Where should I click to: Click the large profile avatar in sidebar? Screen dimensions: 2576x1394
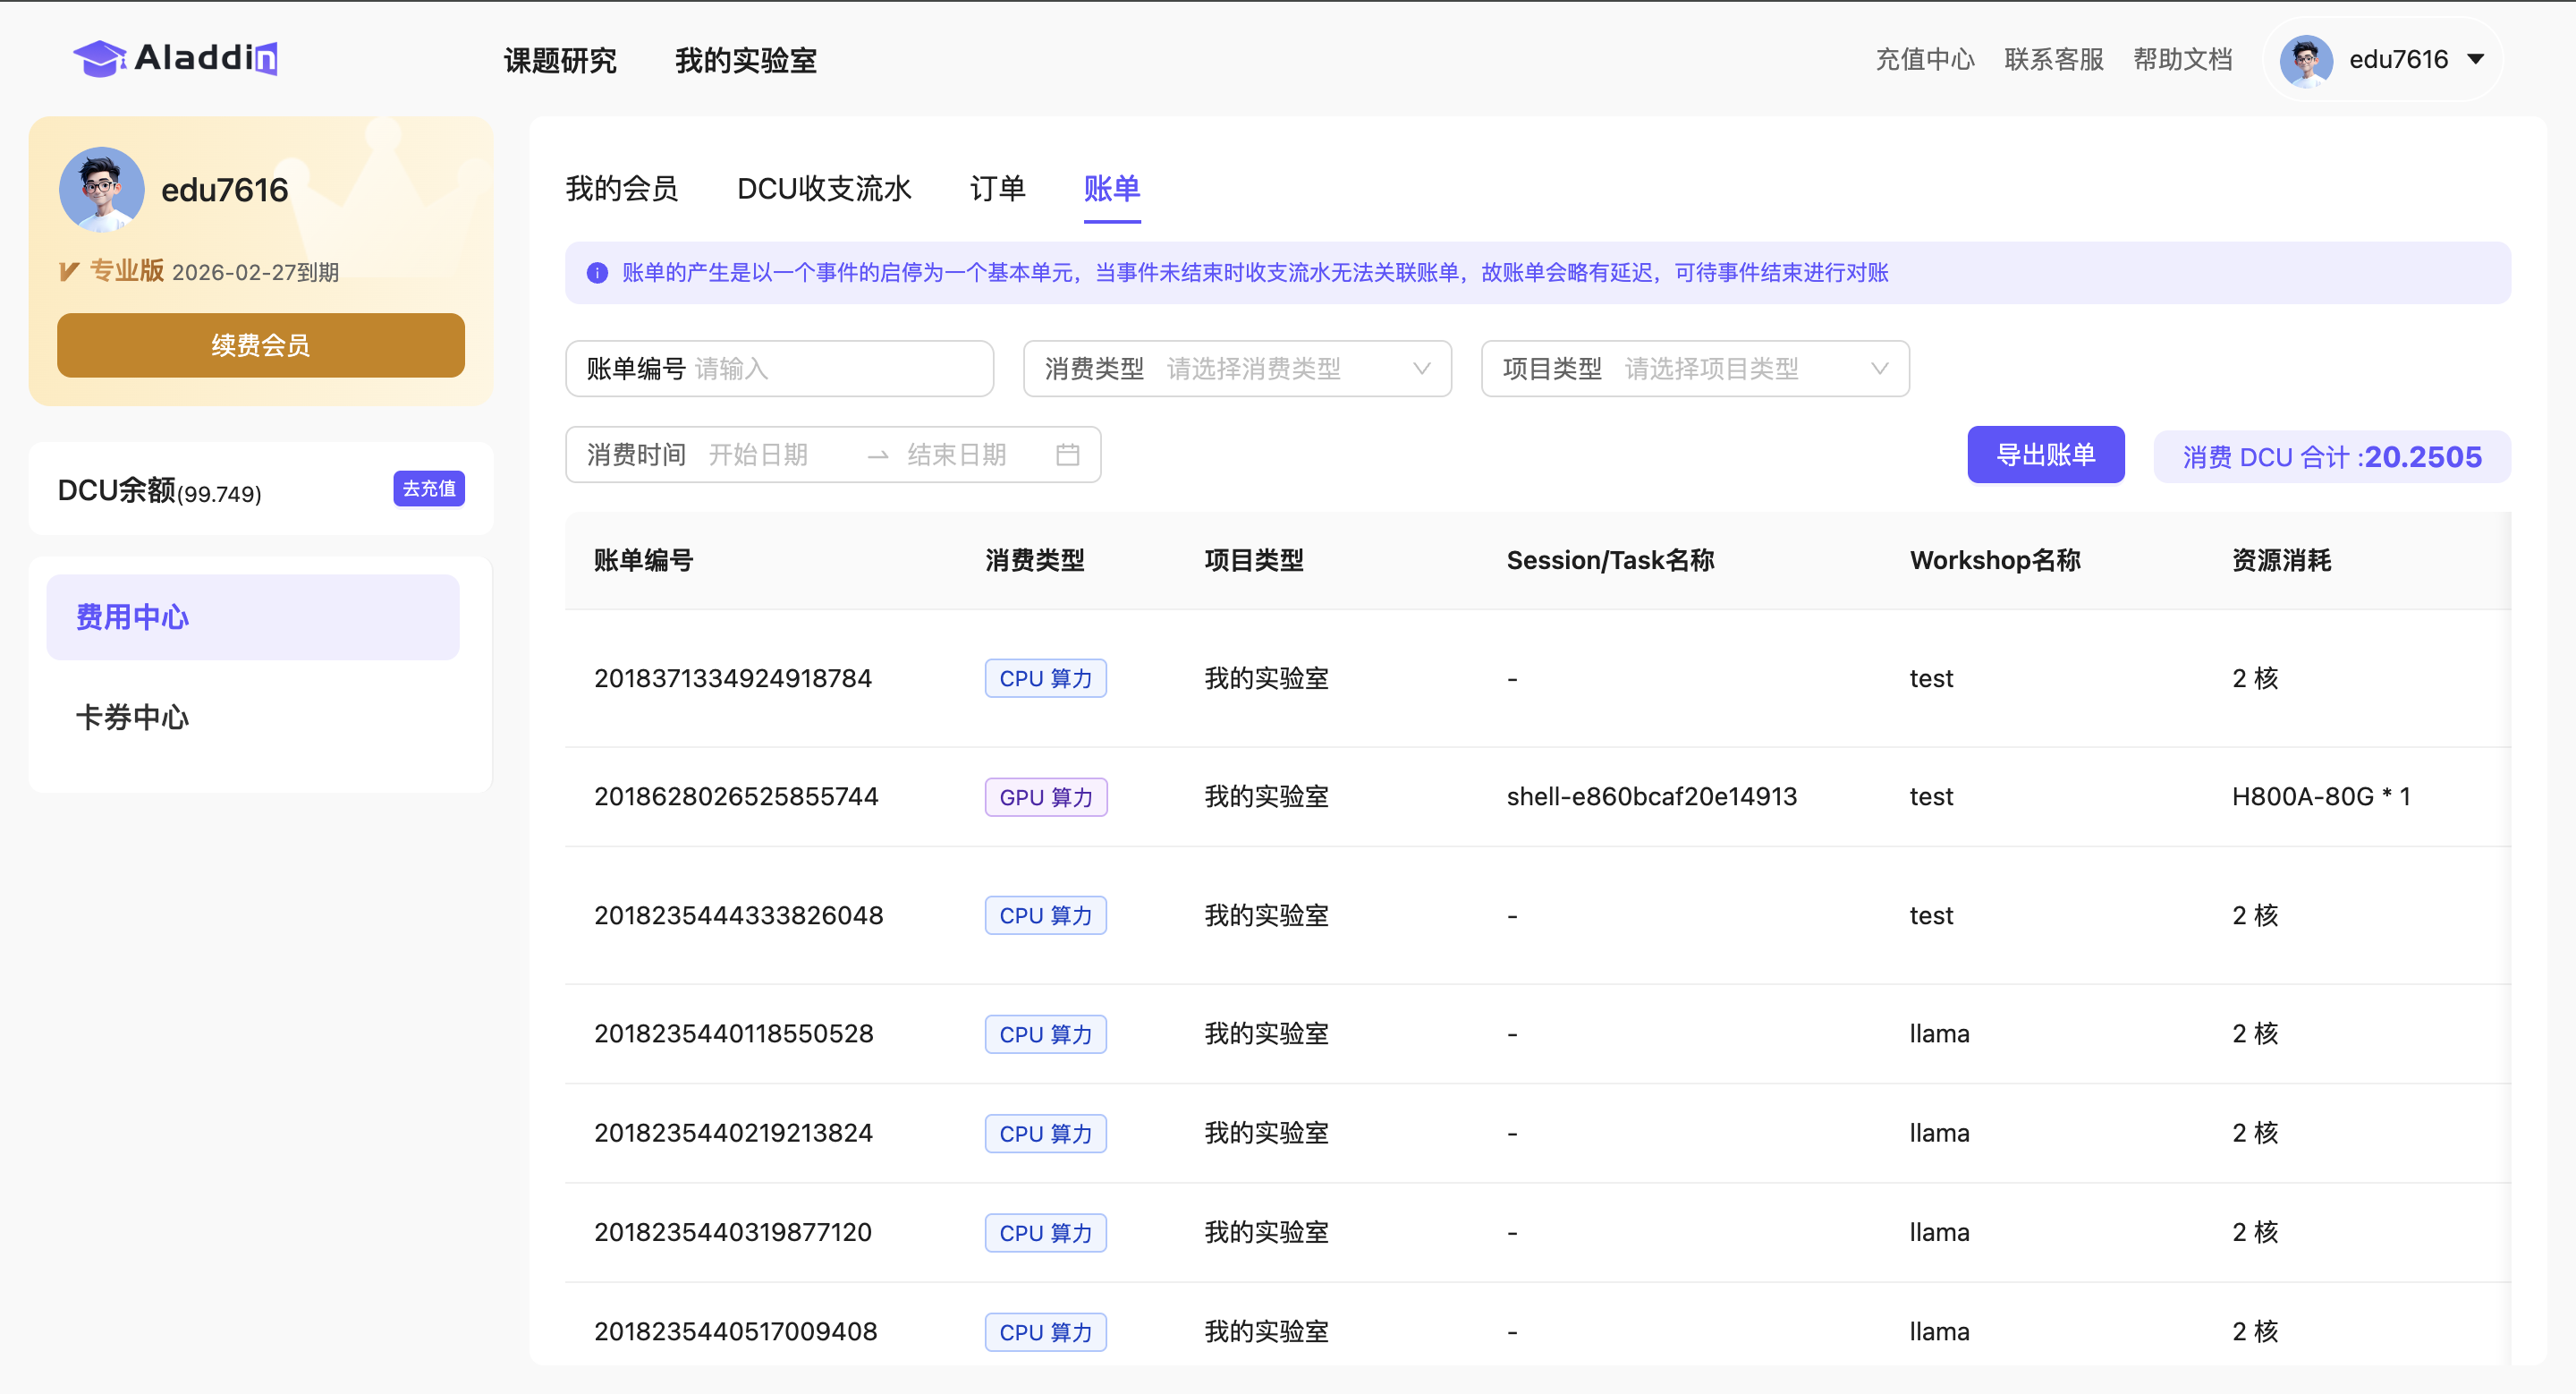pyautogui.click(x=101, y=190)
